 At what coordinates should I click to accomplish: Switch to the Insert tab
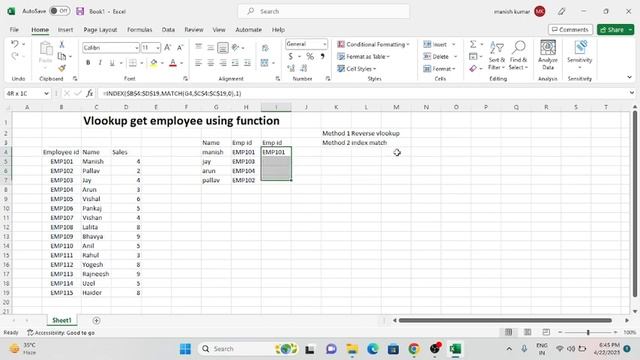(x=65, y=30)
